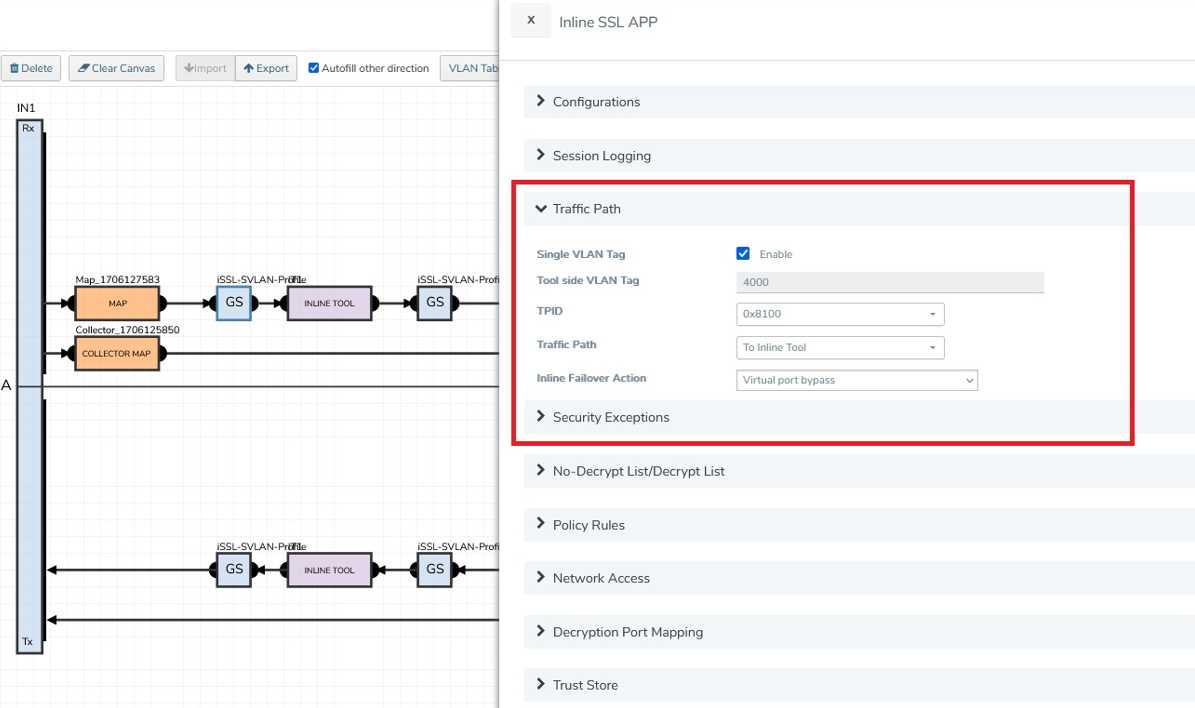Open the TPID dropdown

[x=840, y=314]
